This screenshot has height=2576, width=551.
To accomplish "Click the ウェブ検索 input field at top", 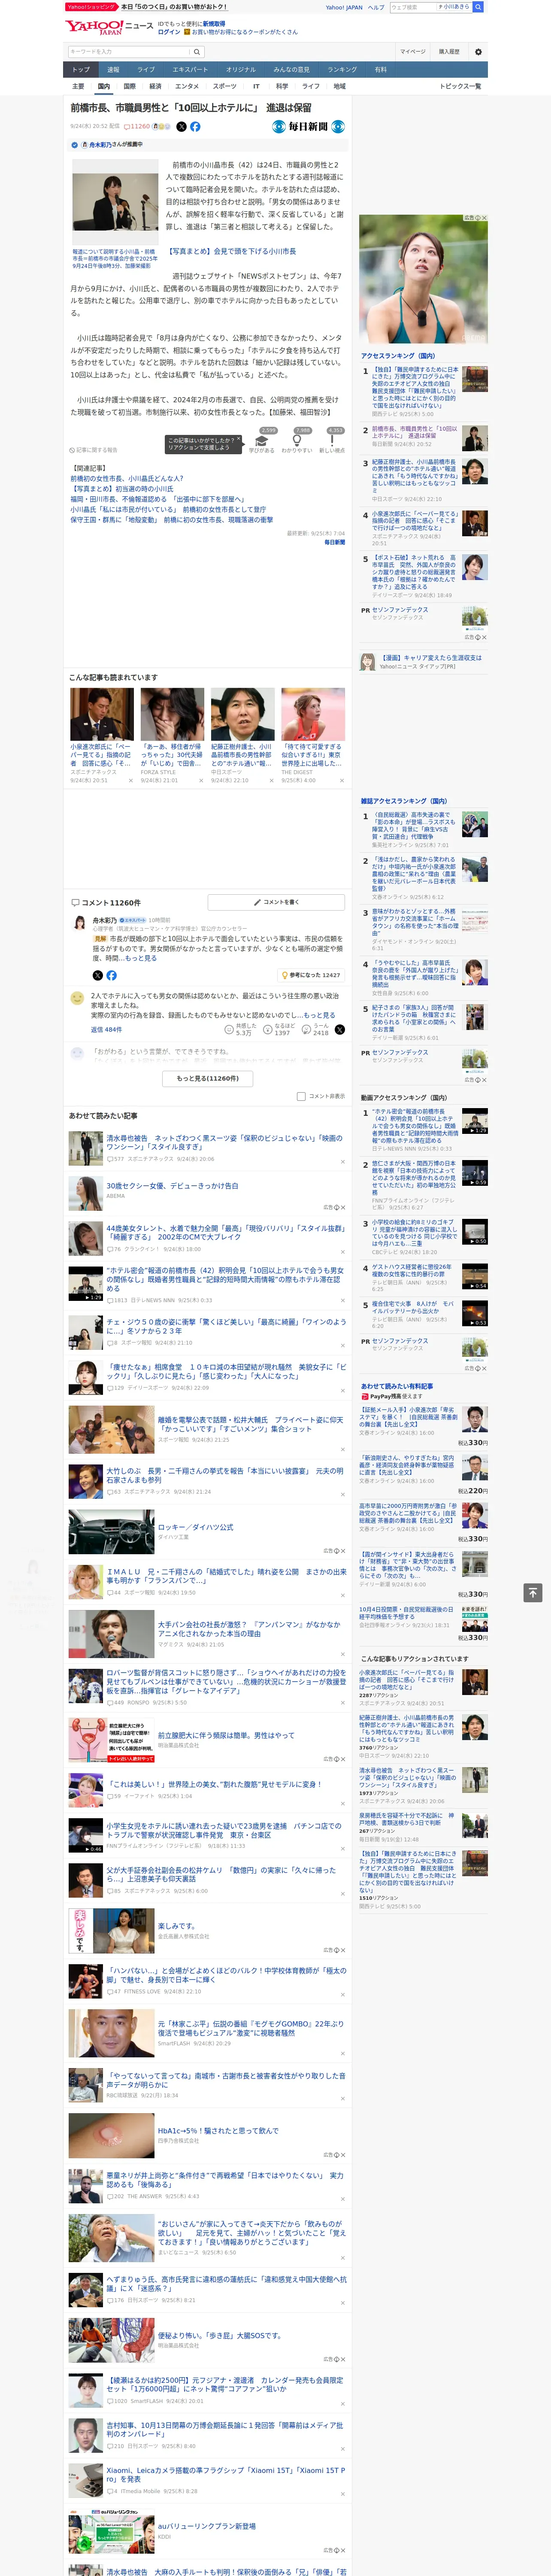I will [x=413, y=7].
